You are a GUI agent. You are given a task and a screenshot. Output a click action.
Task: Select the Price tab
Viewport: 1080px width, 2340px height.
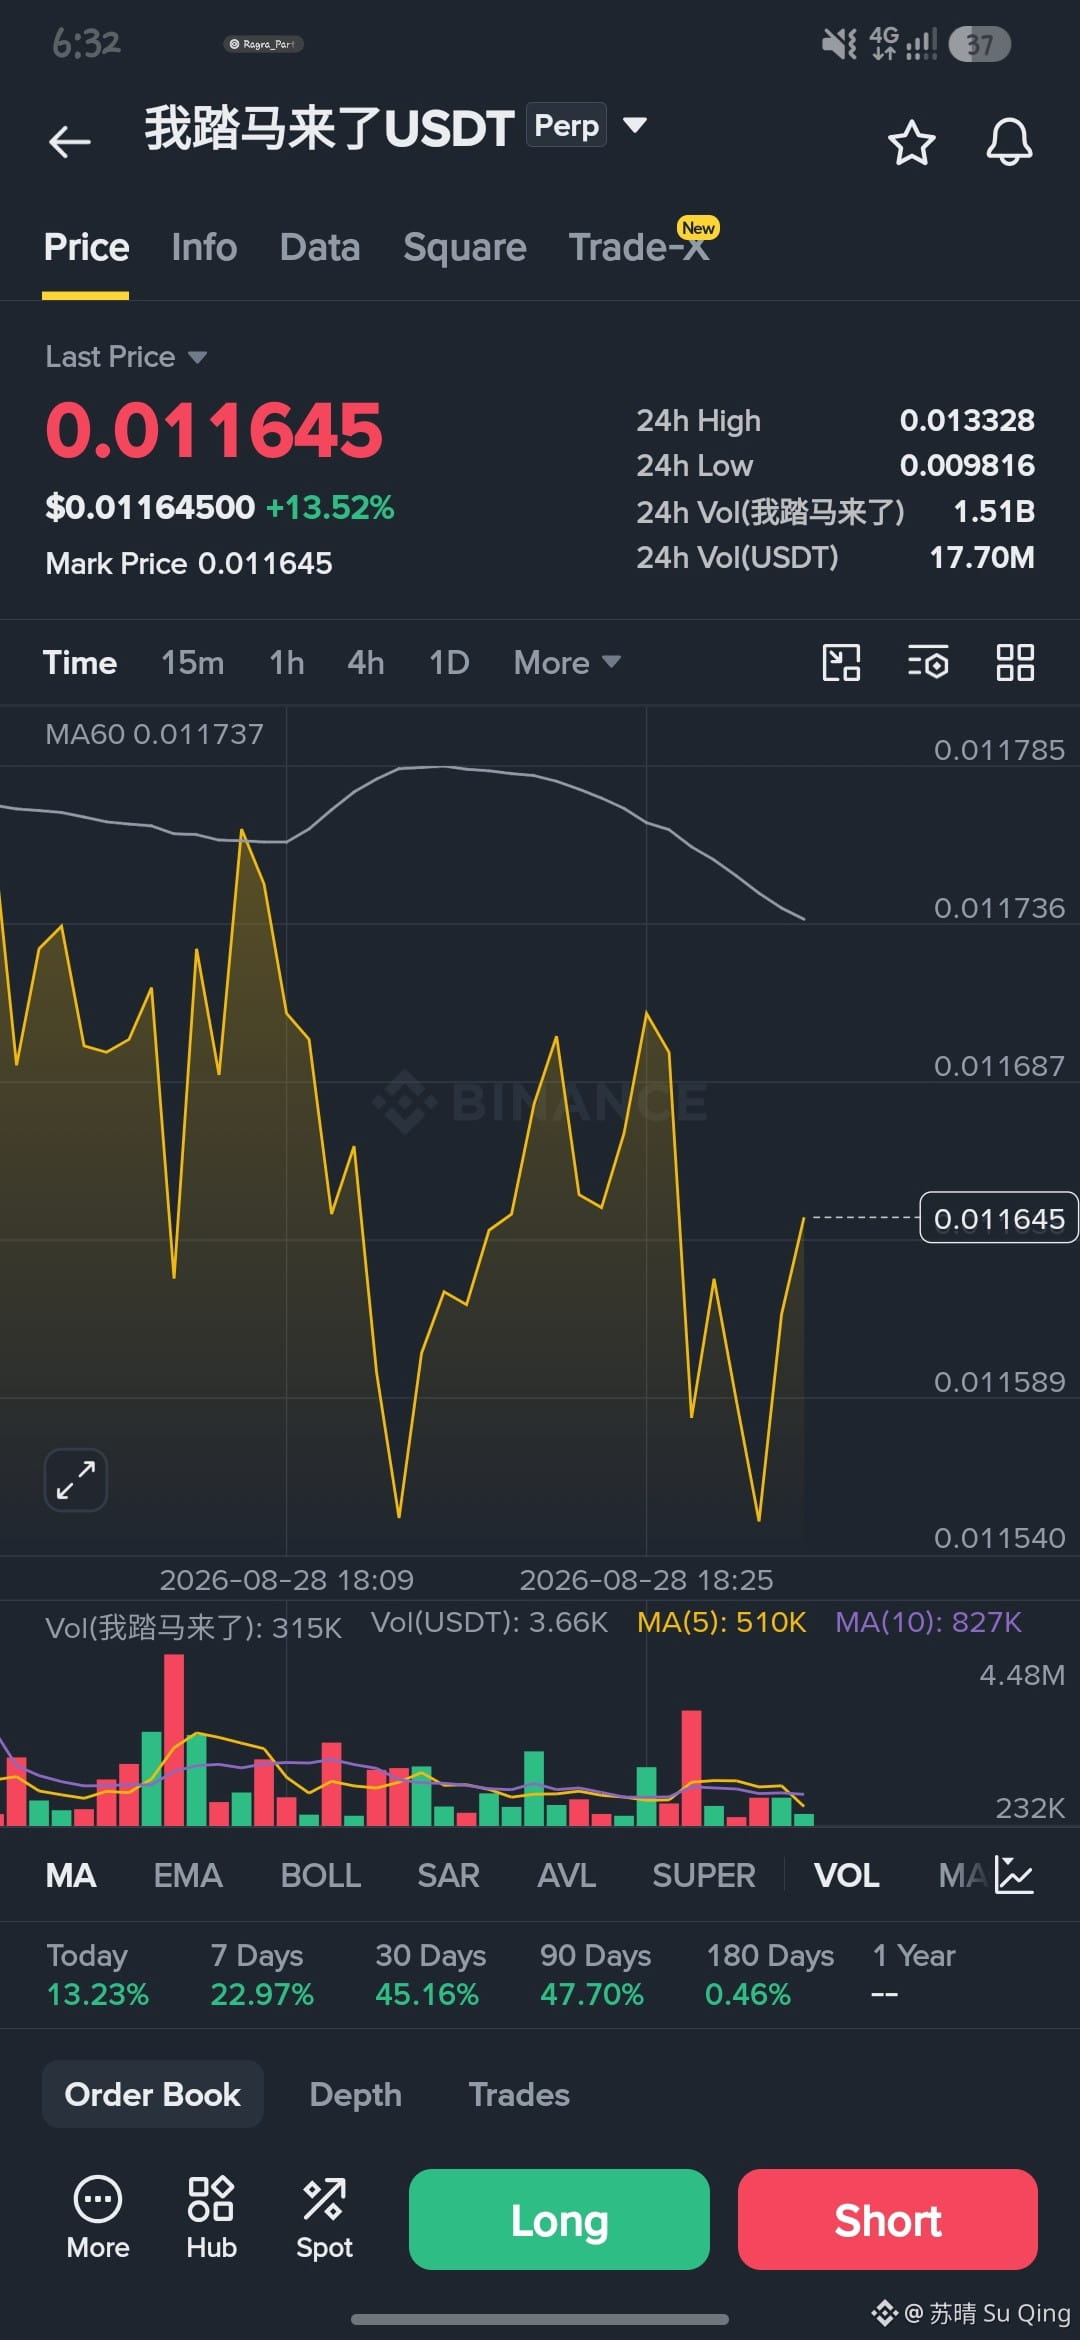pos(86,247)
